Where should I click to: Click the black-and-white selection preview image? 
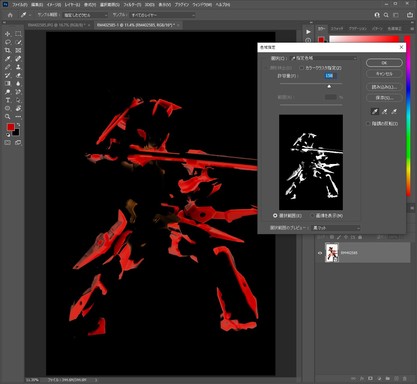[x=311, y=162]
